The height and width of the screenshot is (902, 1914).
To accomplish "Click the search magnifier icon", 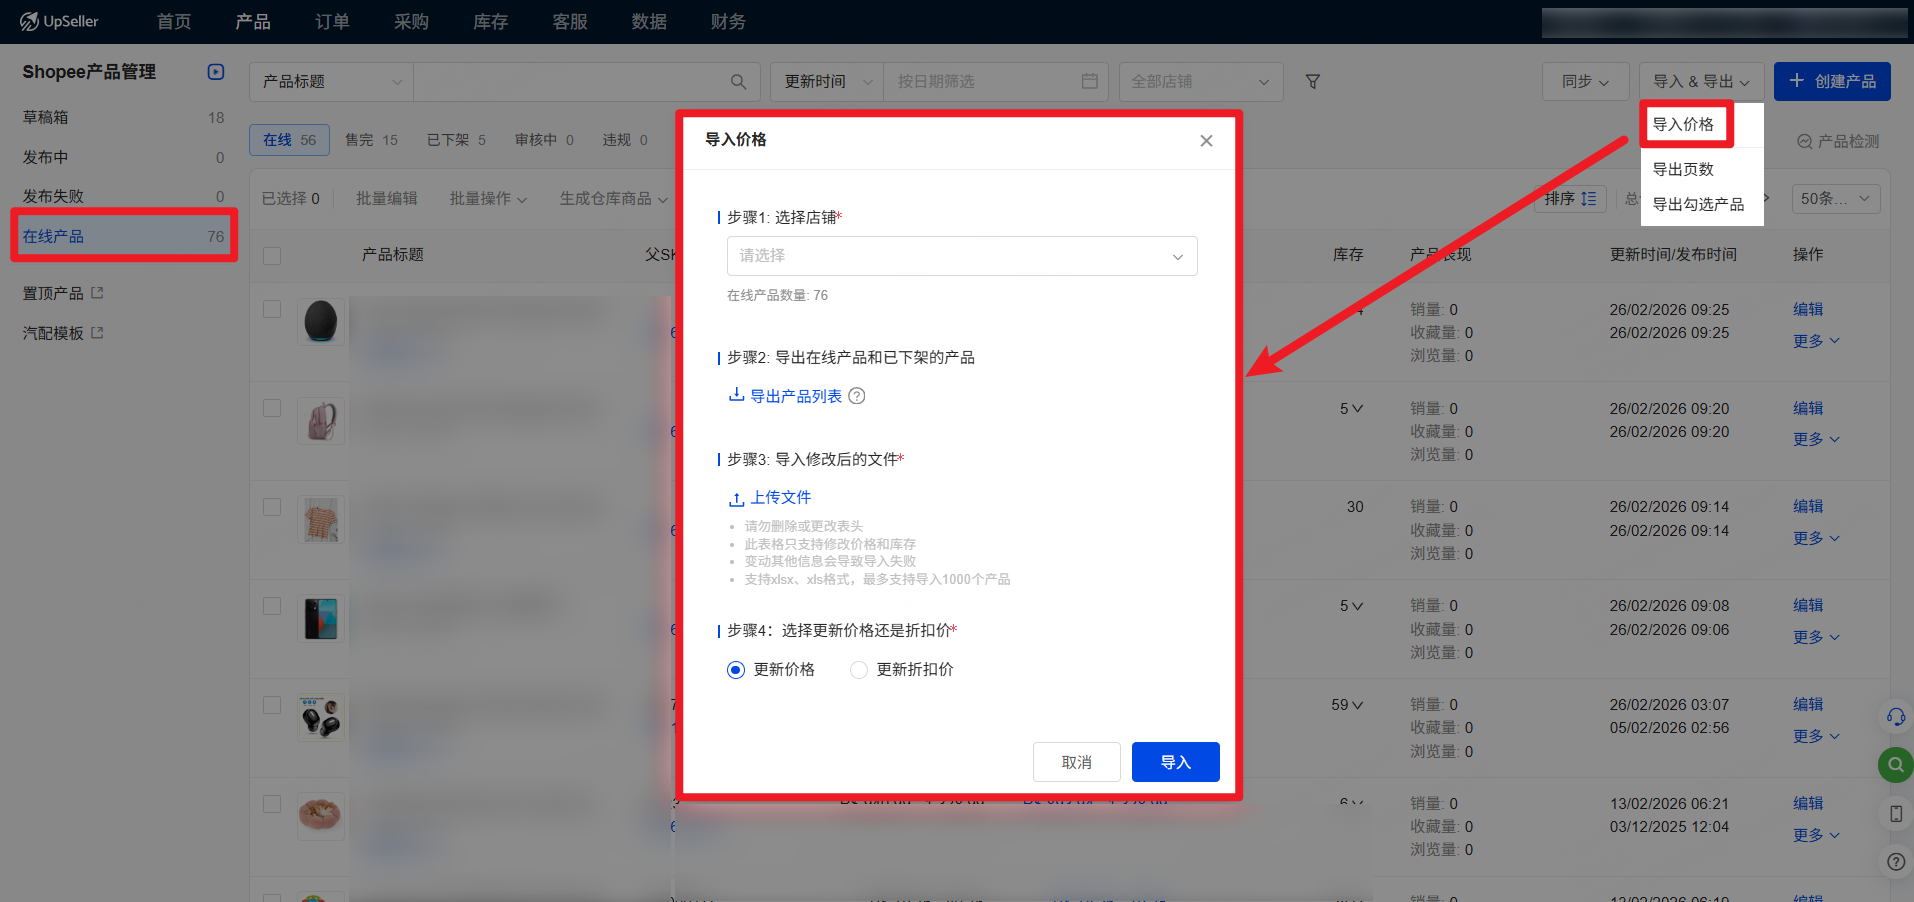I will tap(738, 82).
